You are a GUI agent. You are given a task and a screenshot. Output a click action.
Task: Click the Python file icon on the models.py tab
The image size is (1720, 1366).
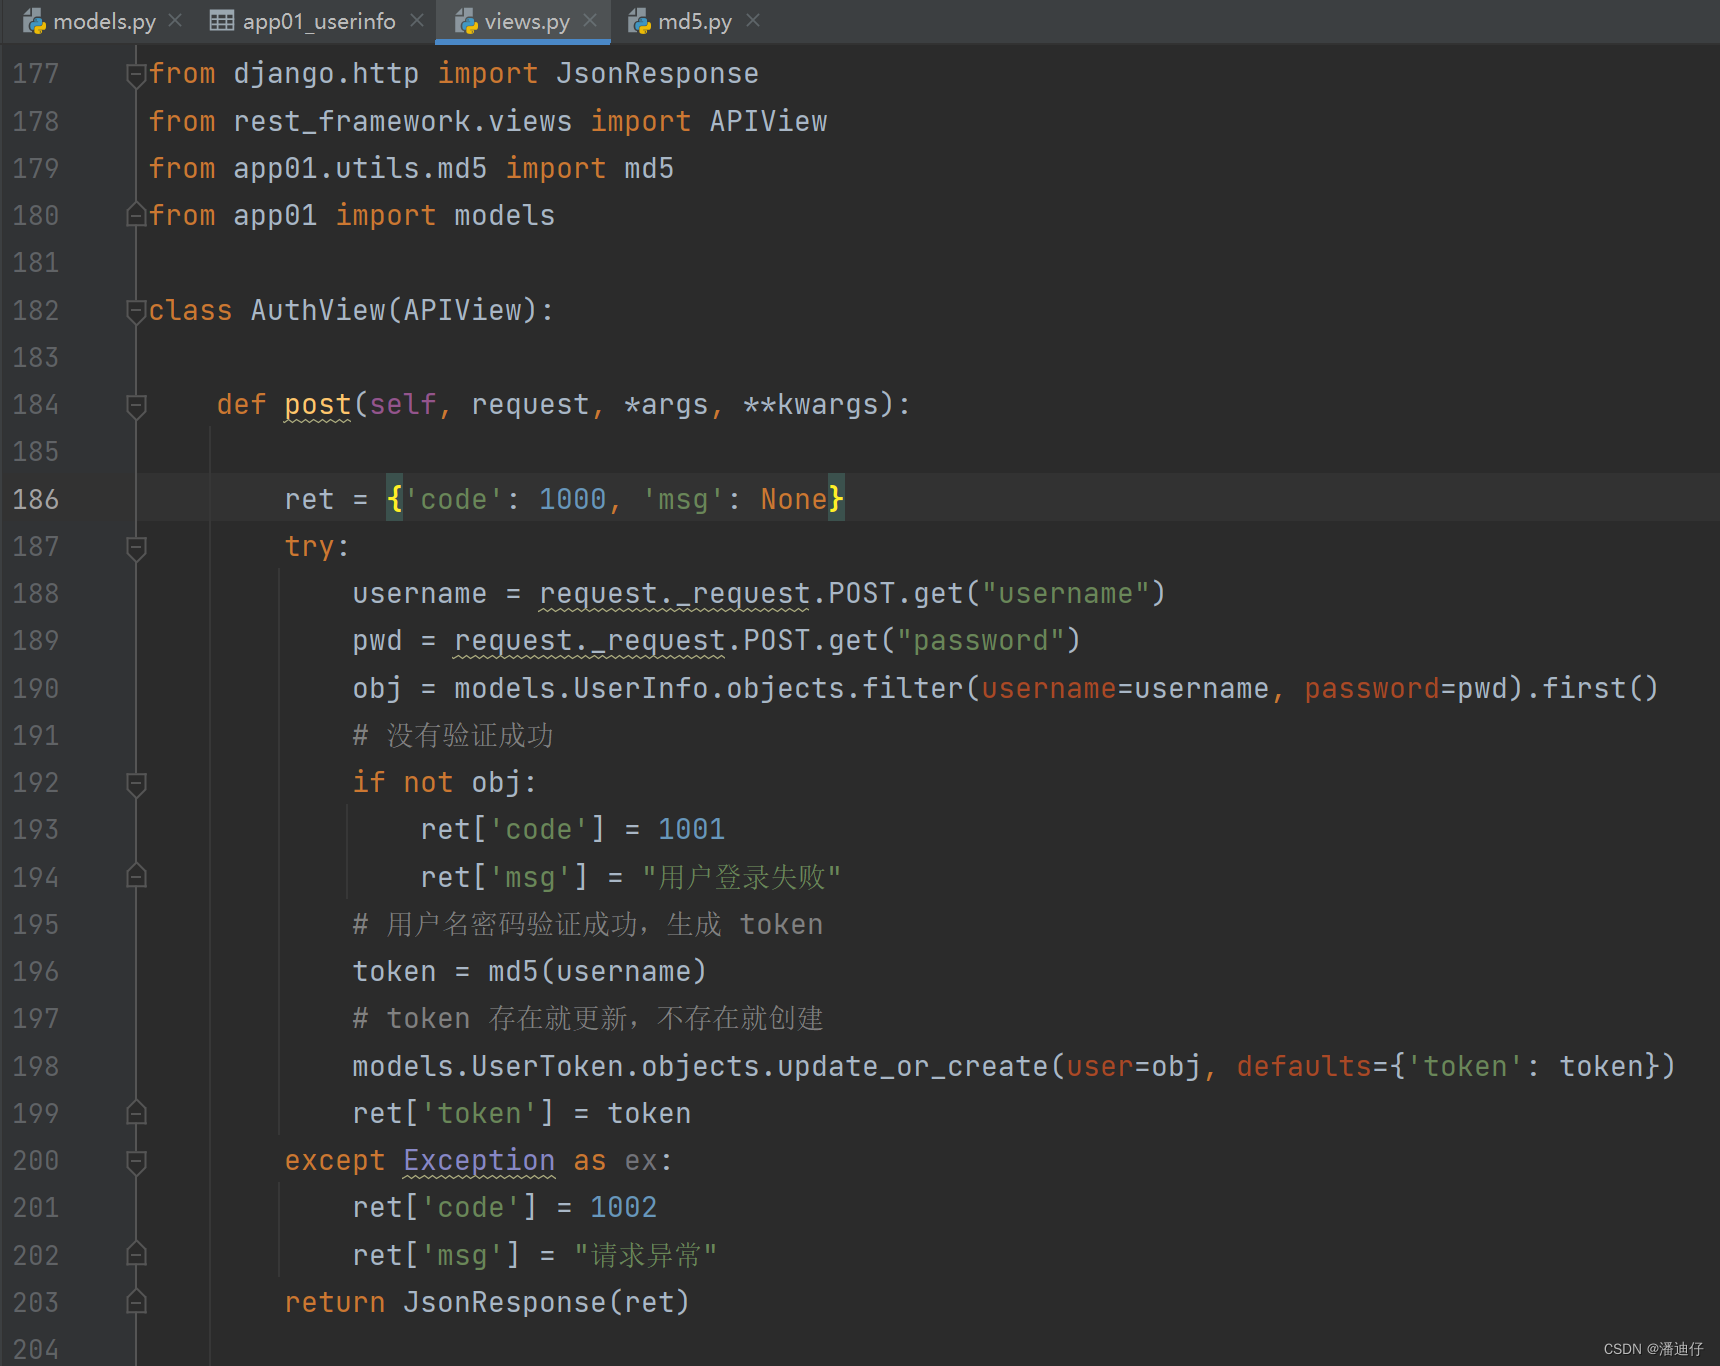point(35,20)
